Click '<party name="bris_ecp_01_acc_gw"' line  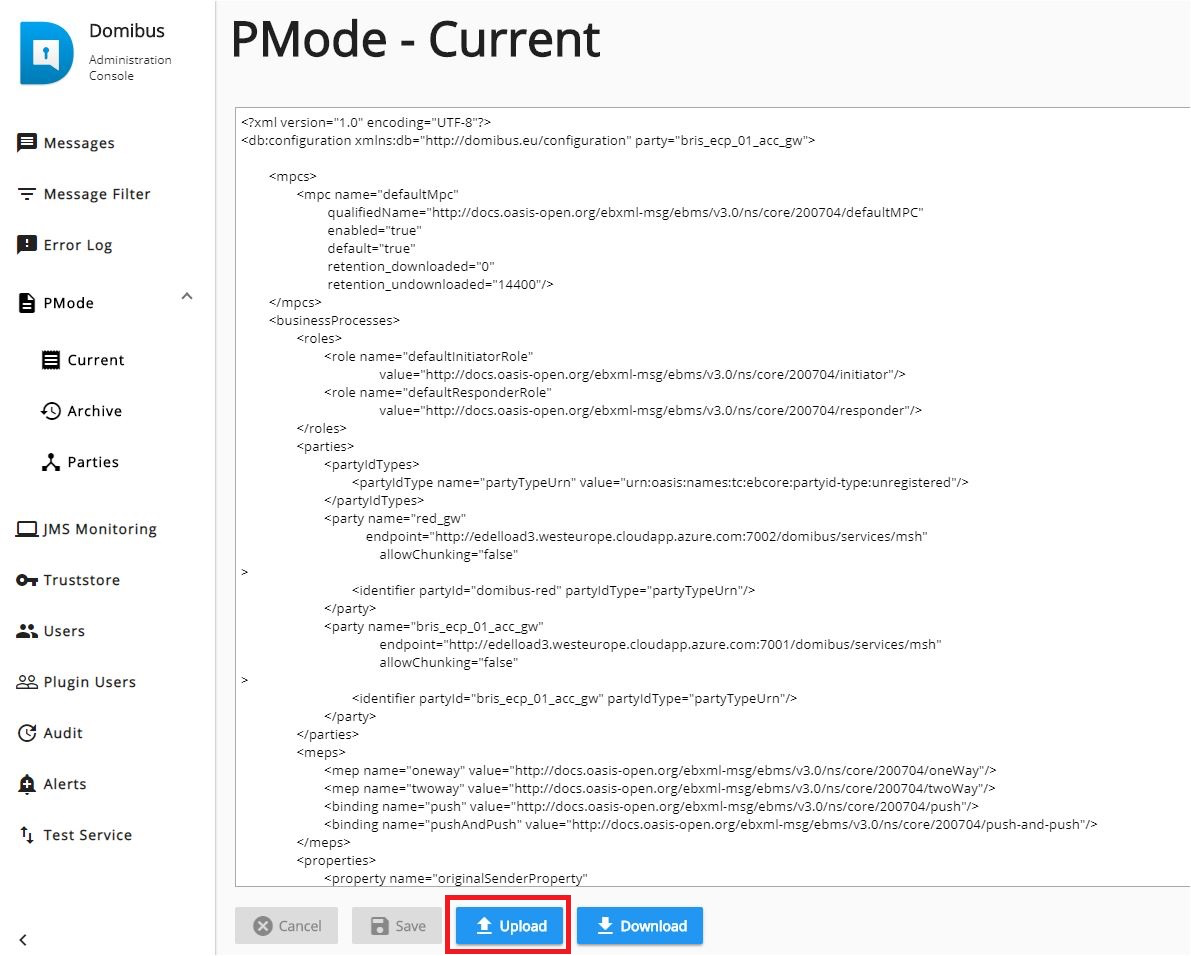pyautogui.click(x=434, y=626)
